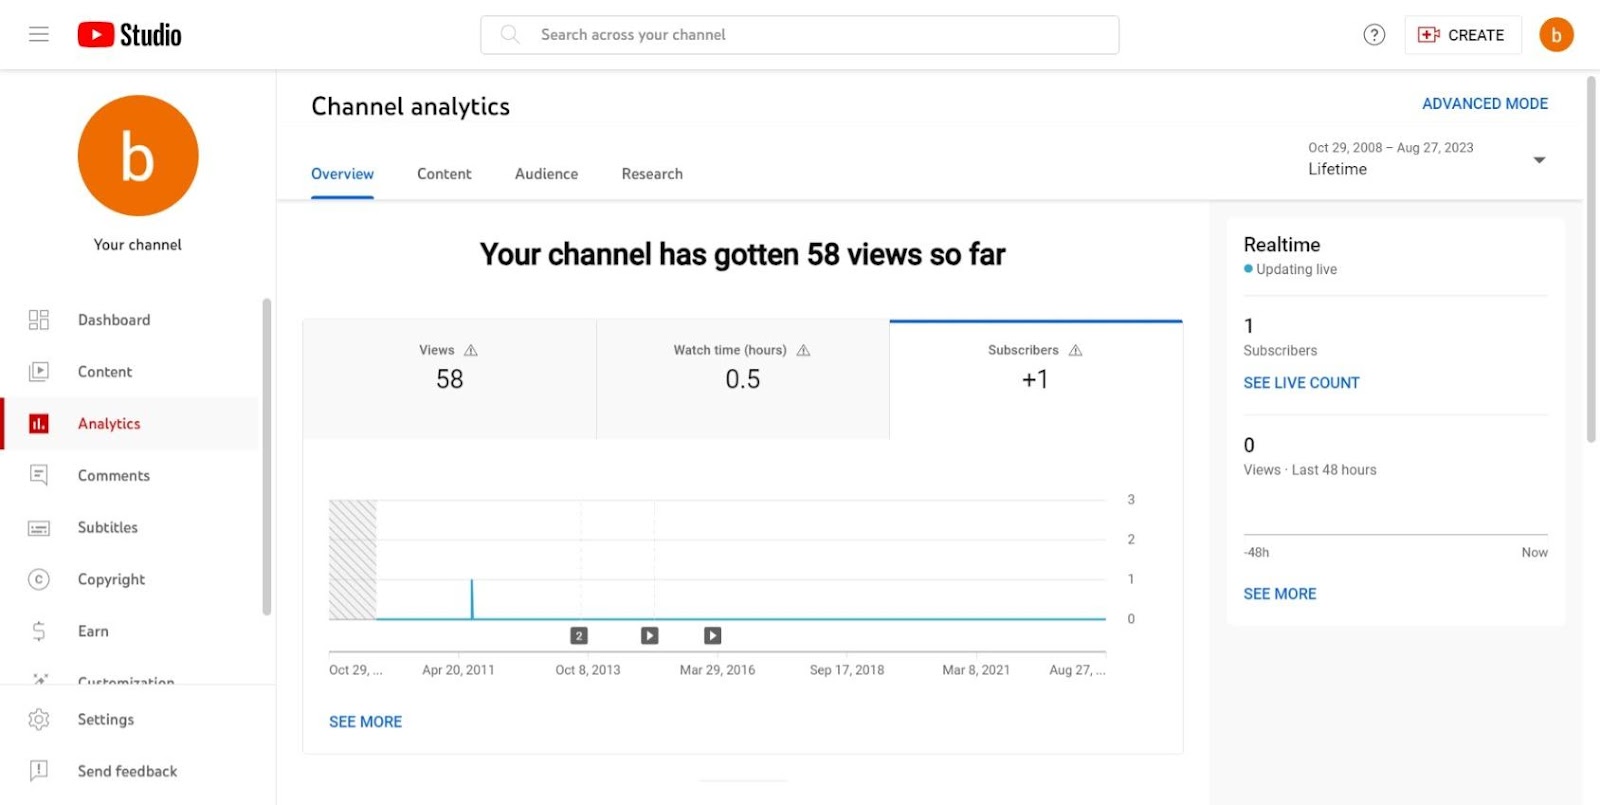
Task: Click the Copyright label in sidebar
Action: point(111,580)
